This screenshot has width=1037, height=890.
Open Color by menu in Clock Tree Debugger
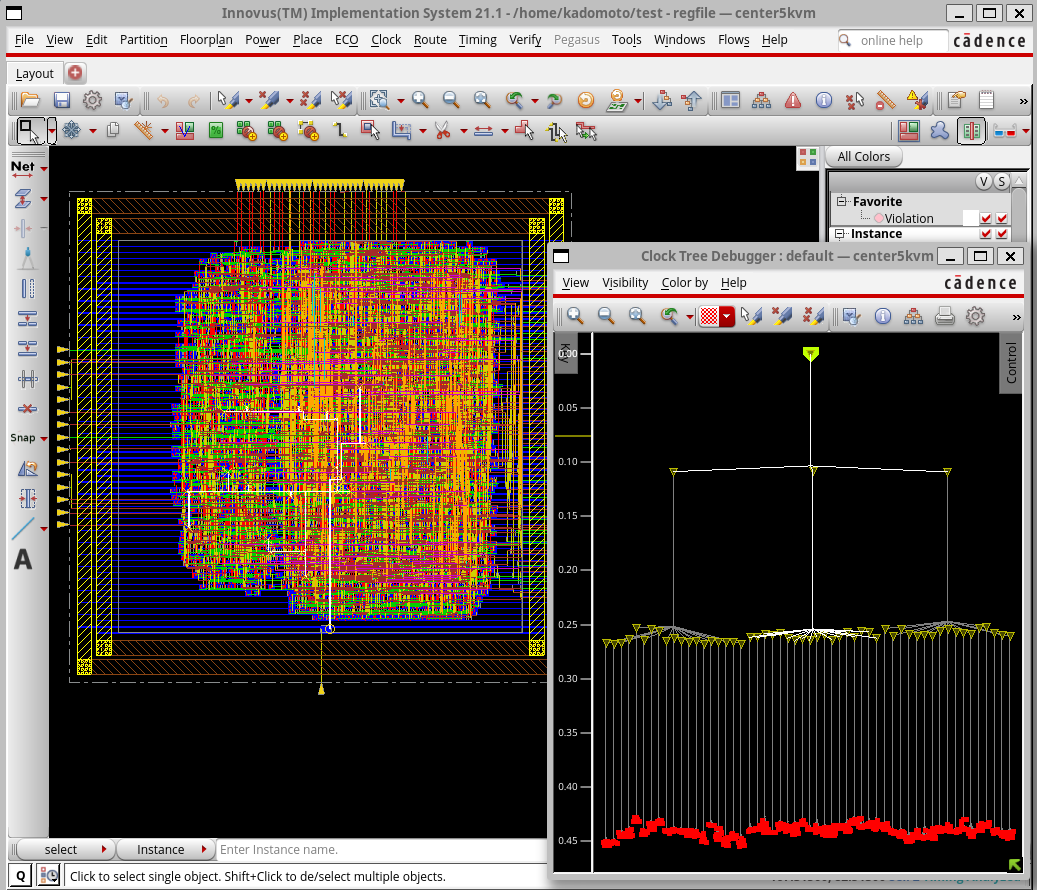(x=684, y=282)
